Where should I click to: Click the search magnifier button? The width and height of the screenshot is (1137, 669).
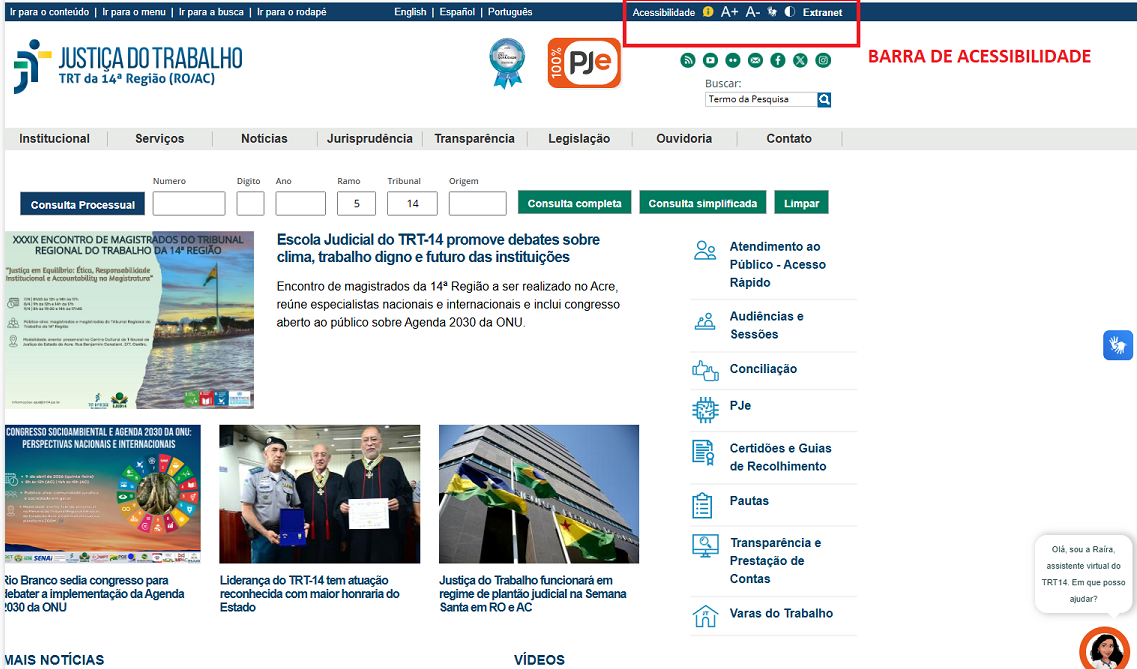tap(824, 100)
